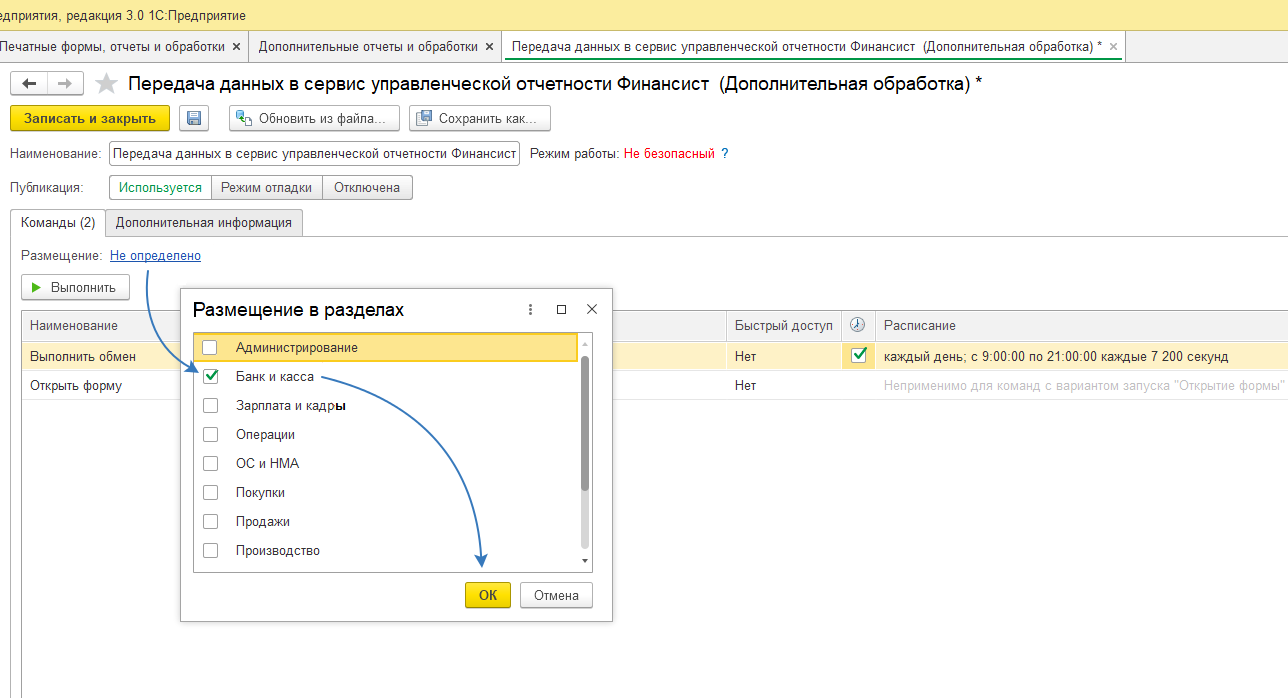Click the blue question mark help icon
The image size is (1288, 698).
[725, 154]
